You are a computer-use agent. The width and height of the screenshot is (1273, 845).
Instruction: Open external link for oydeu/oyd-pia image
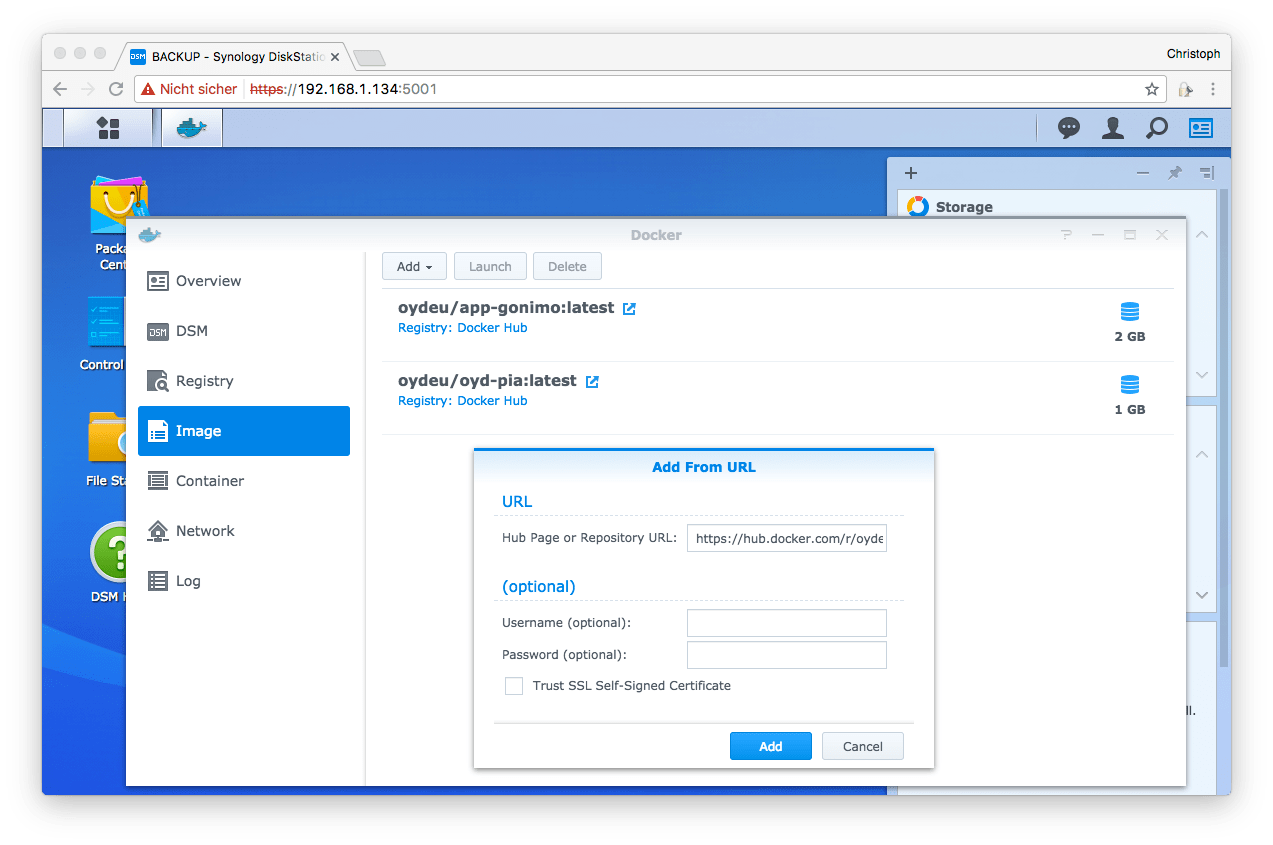(592, 382)
